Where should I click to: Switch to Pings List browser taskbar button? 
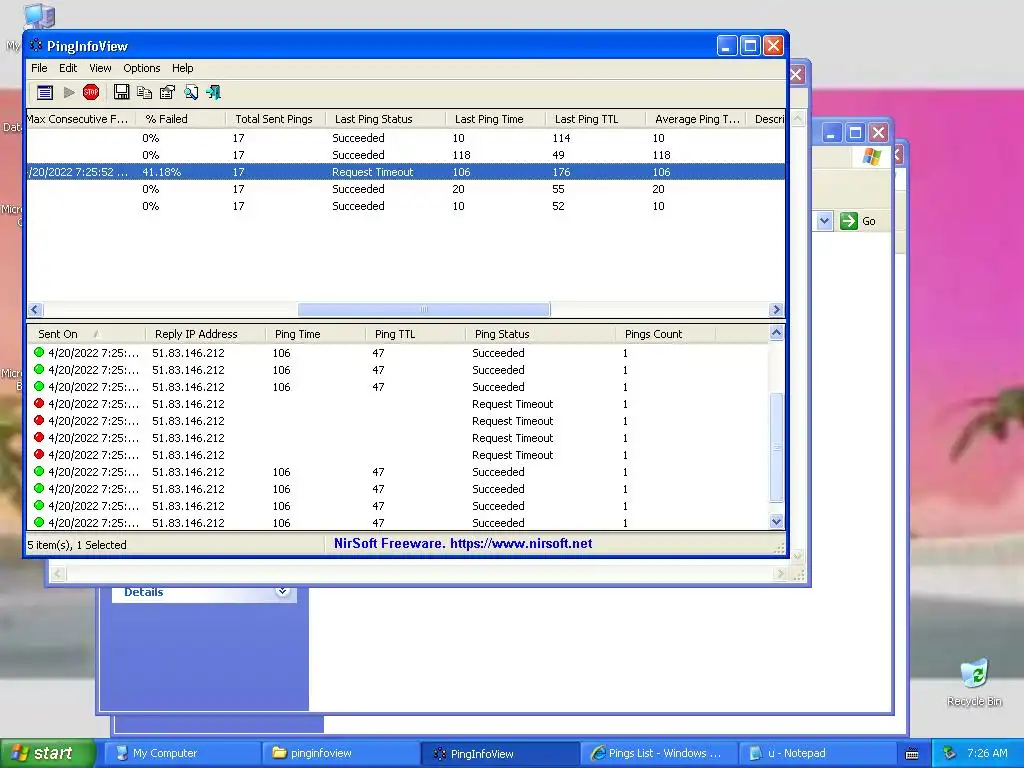[658, 753]
